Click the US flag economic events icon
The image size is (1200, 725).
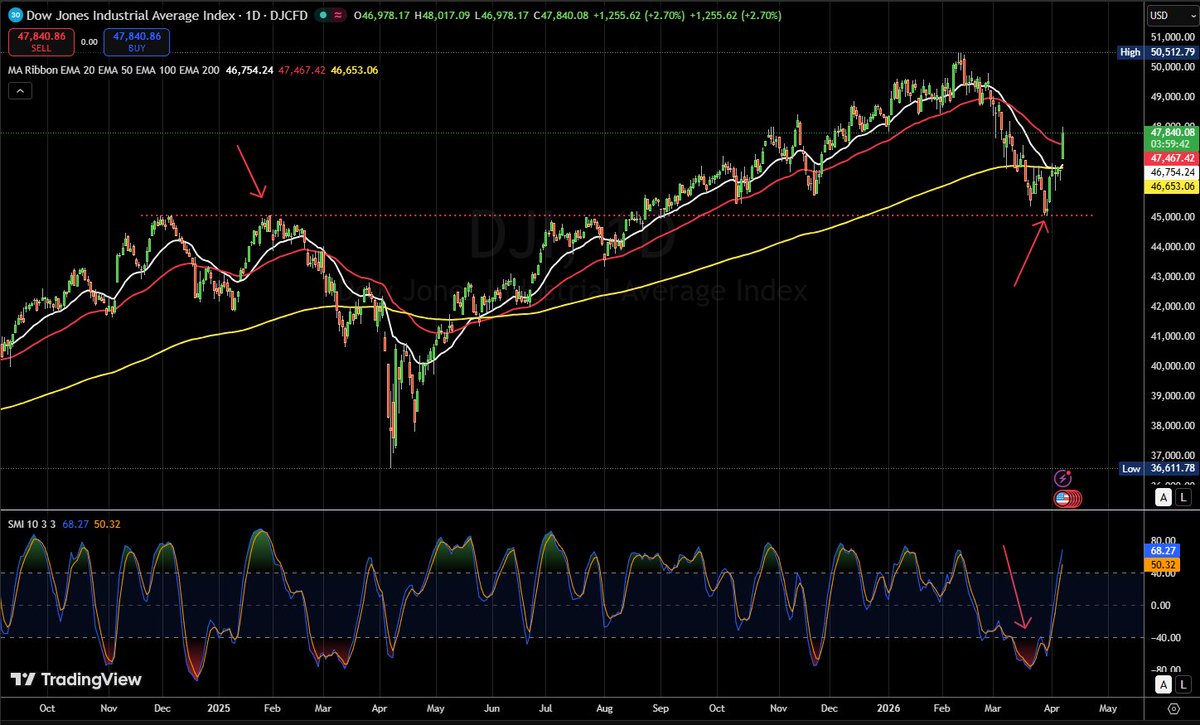coord(1062,497)
